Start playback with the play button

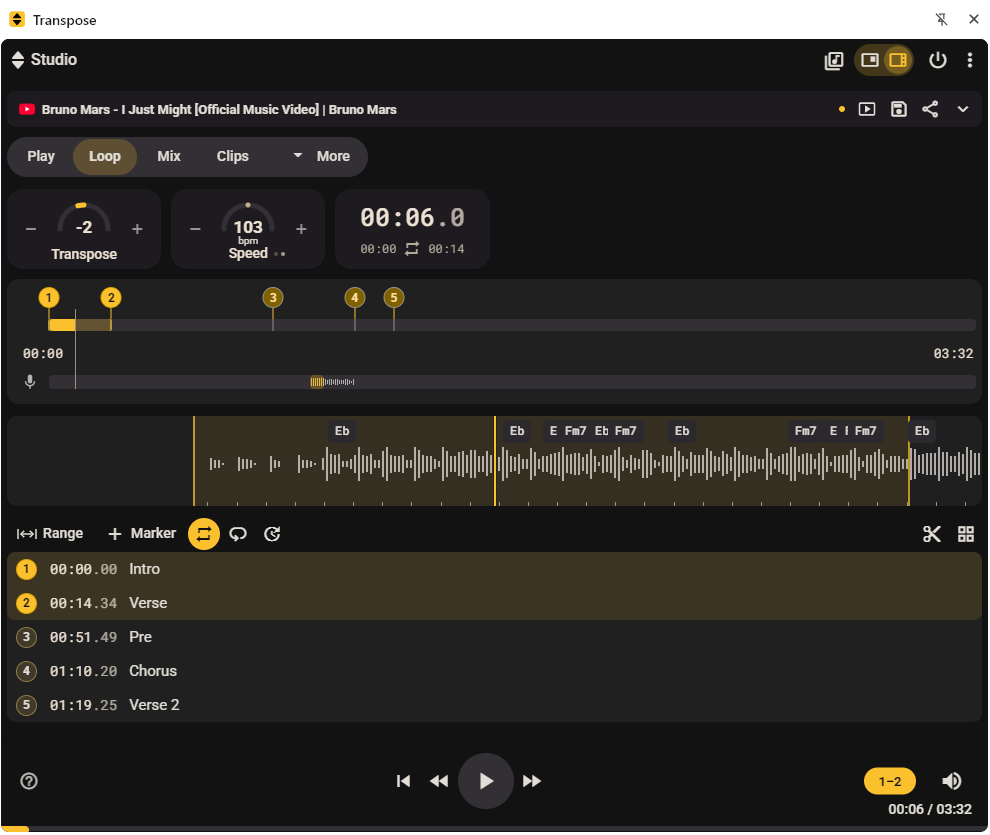coord(486,781)
